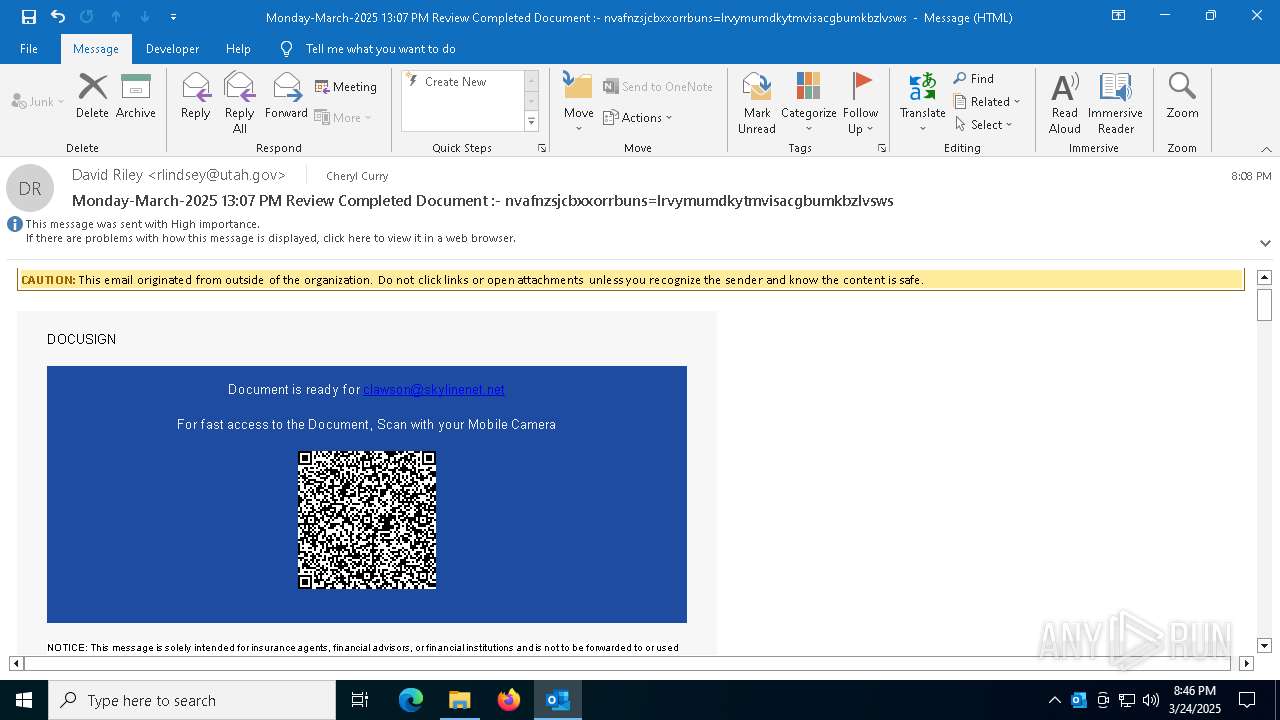Switch to the Message tab
Viewport: 1280px width, 720px height.
pos(96,49)
